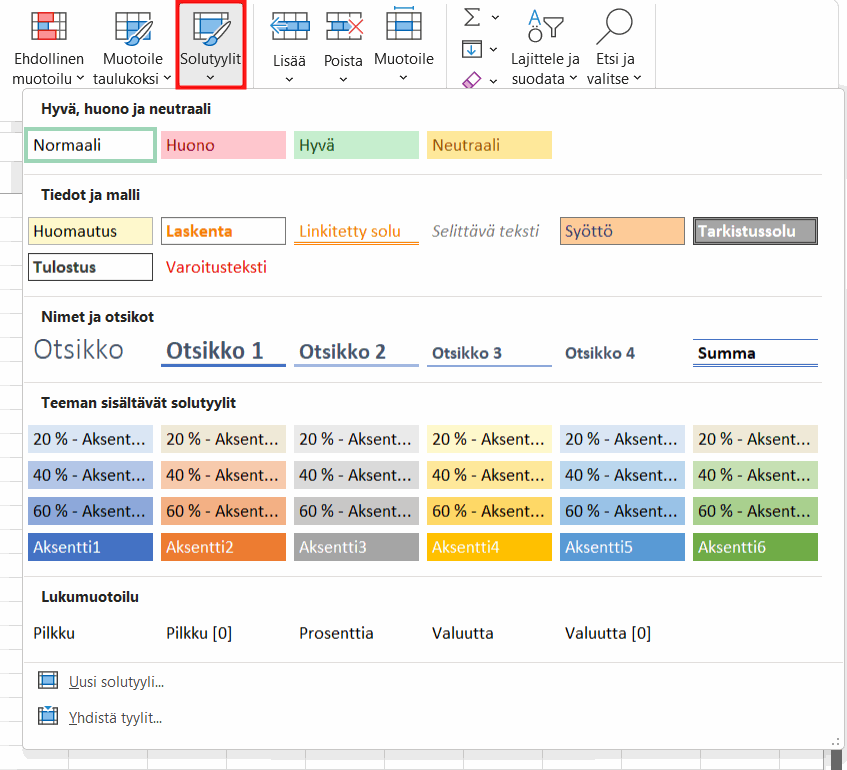Apply the Valuutta [0] number format
The image size is (847, 770).
coord(608,633)
